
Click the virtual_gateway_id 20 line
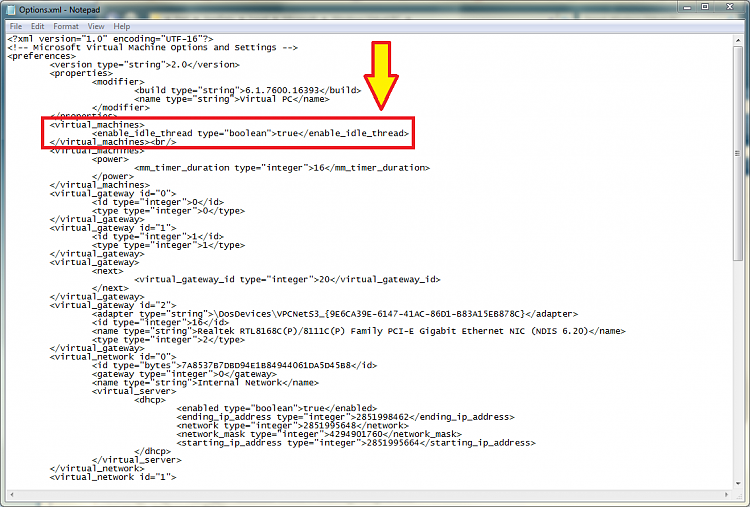(287, 279)
